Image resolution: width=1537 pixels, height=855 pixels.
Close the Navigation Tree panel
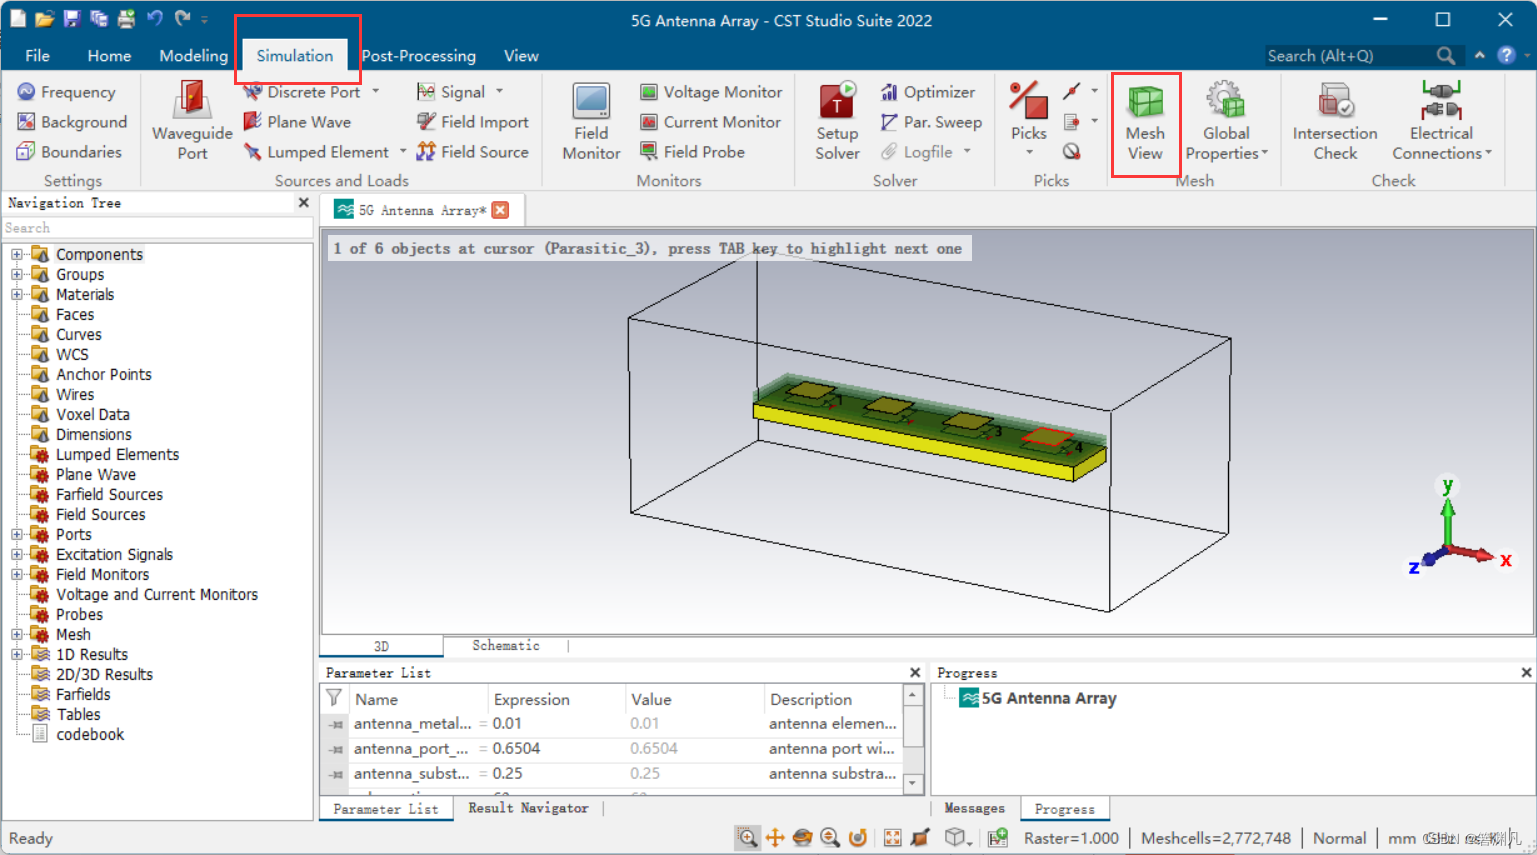(303, 202)
